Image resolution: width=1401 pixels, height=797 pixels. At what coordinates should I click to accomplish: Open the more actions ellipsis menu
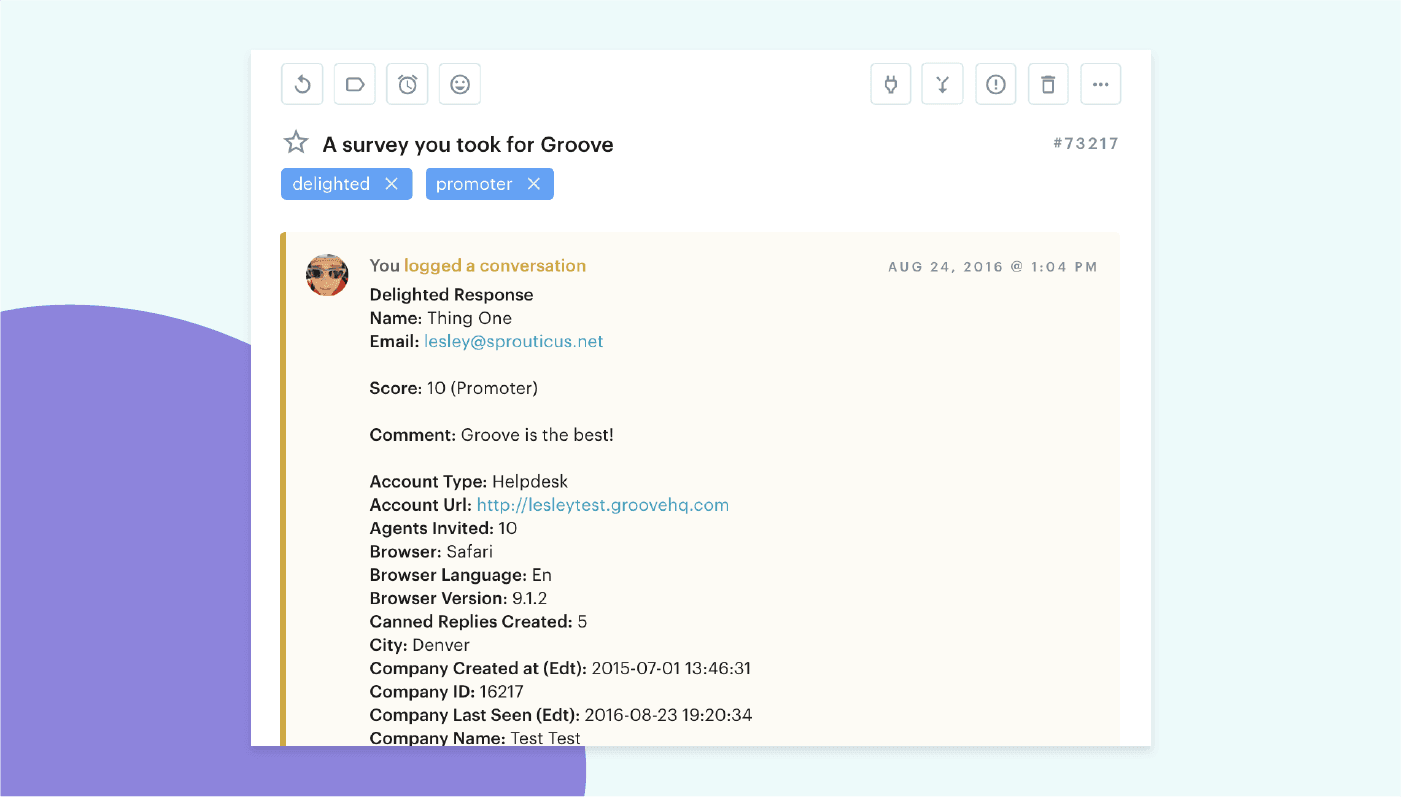coord(1100,84)
